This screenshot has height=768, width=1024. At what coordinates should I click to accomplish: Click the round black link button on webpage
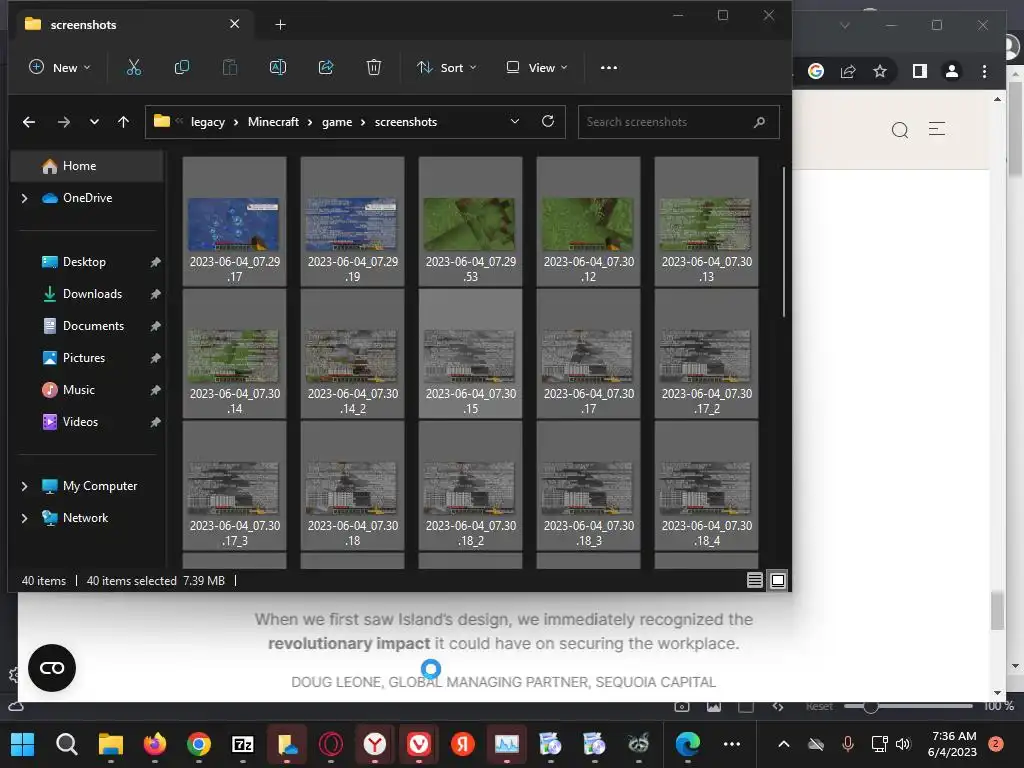click(x=52, y=668)
